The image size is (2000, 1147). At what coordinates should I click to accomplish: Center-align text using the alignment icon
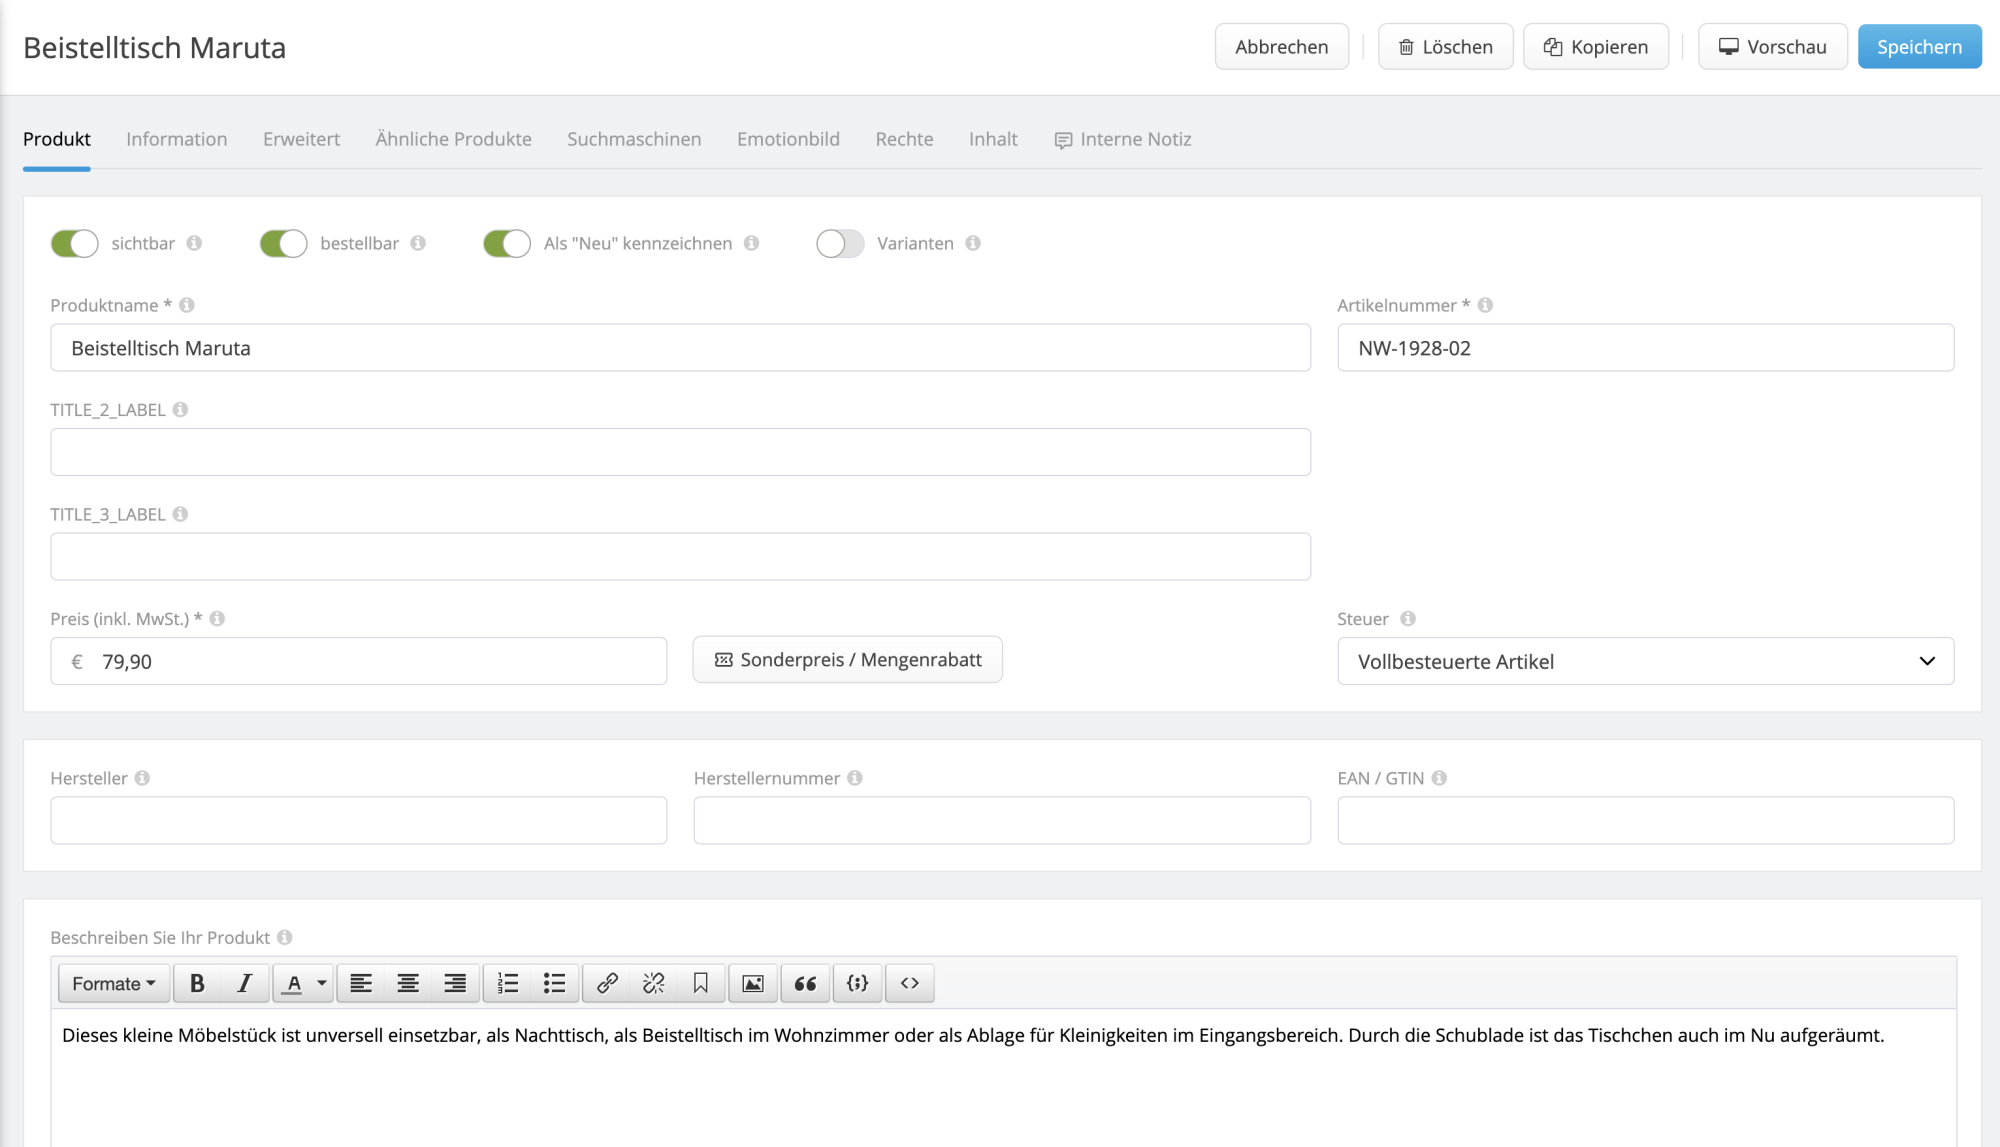coord(408,983)
